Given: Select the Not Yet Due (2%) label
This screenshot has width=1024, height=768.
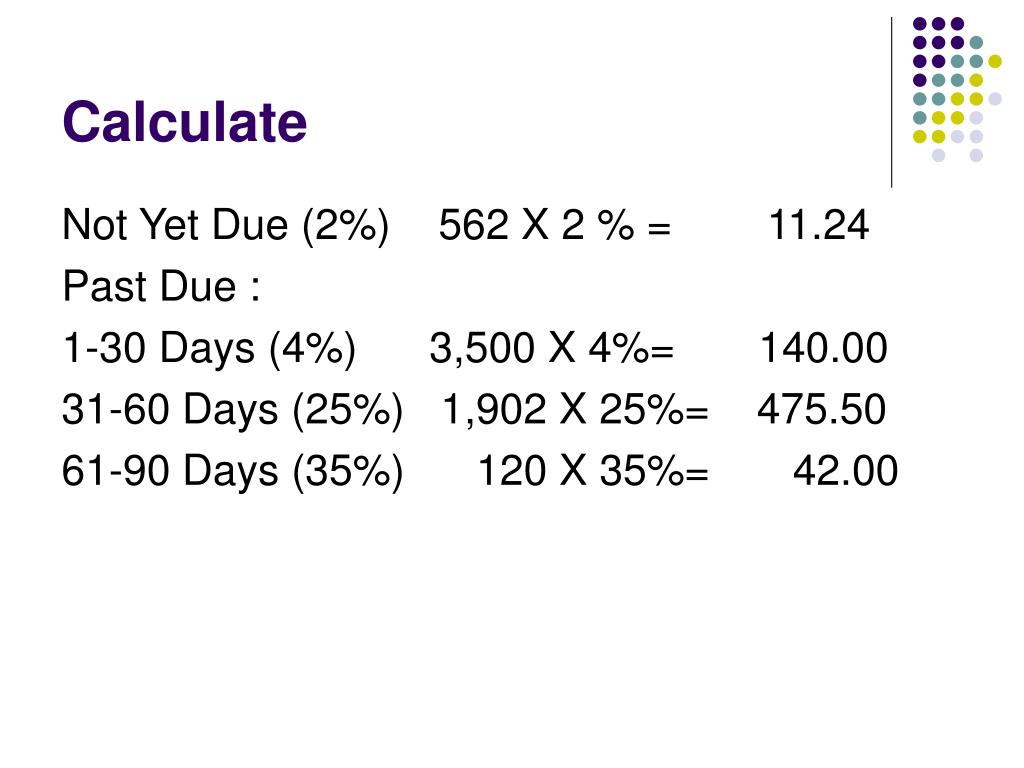Looking at the screenshot, I should [225, 225].
